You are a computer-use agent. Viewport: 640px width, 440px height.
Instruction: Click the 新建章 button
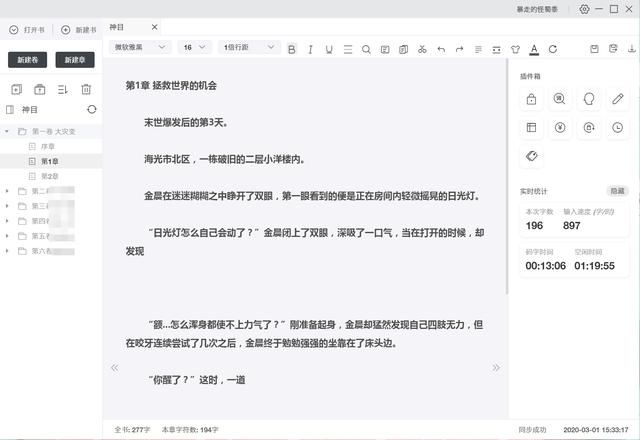coord(75,60)
